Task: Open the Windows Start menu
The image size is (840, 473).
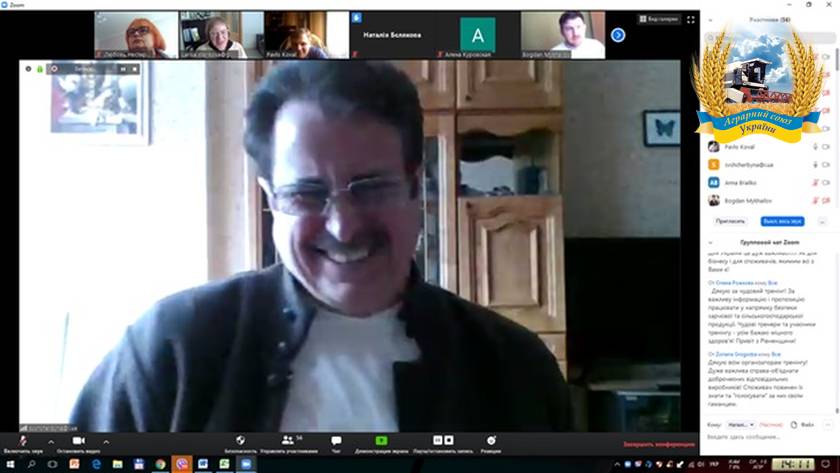Action: coord(10,464)
